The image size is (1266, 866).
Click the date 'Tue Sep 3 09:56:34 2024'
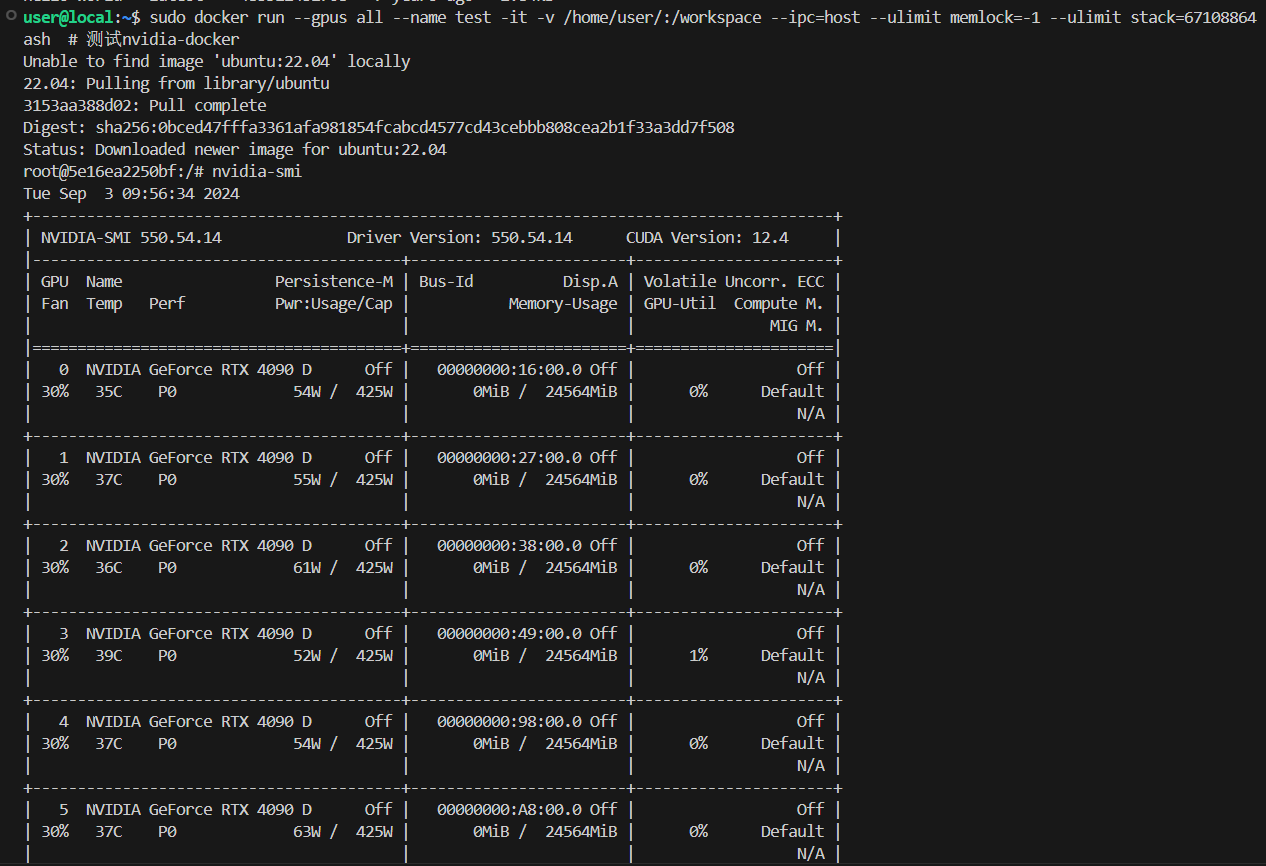(131, 194)
